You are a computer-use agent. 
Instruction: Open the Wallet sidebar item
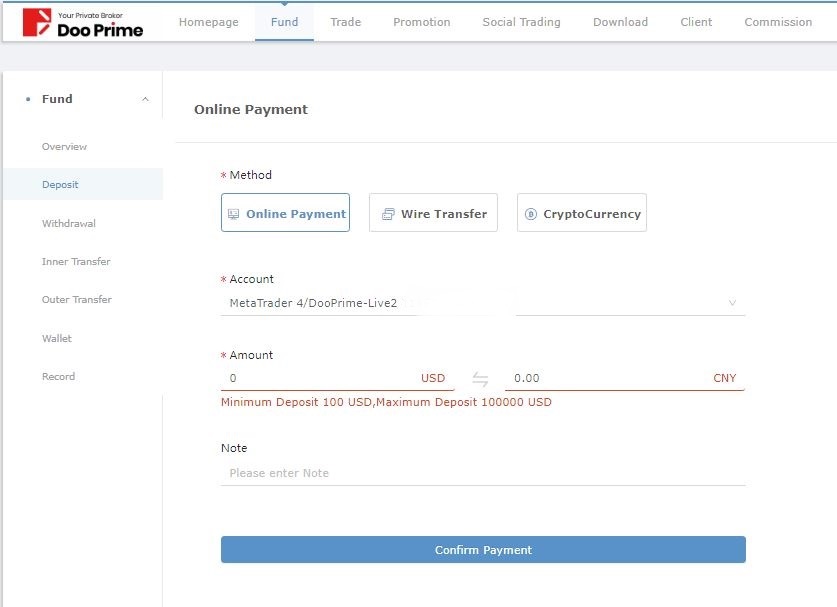(x=57, y=338)
